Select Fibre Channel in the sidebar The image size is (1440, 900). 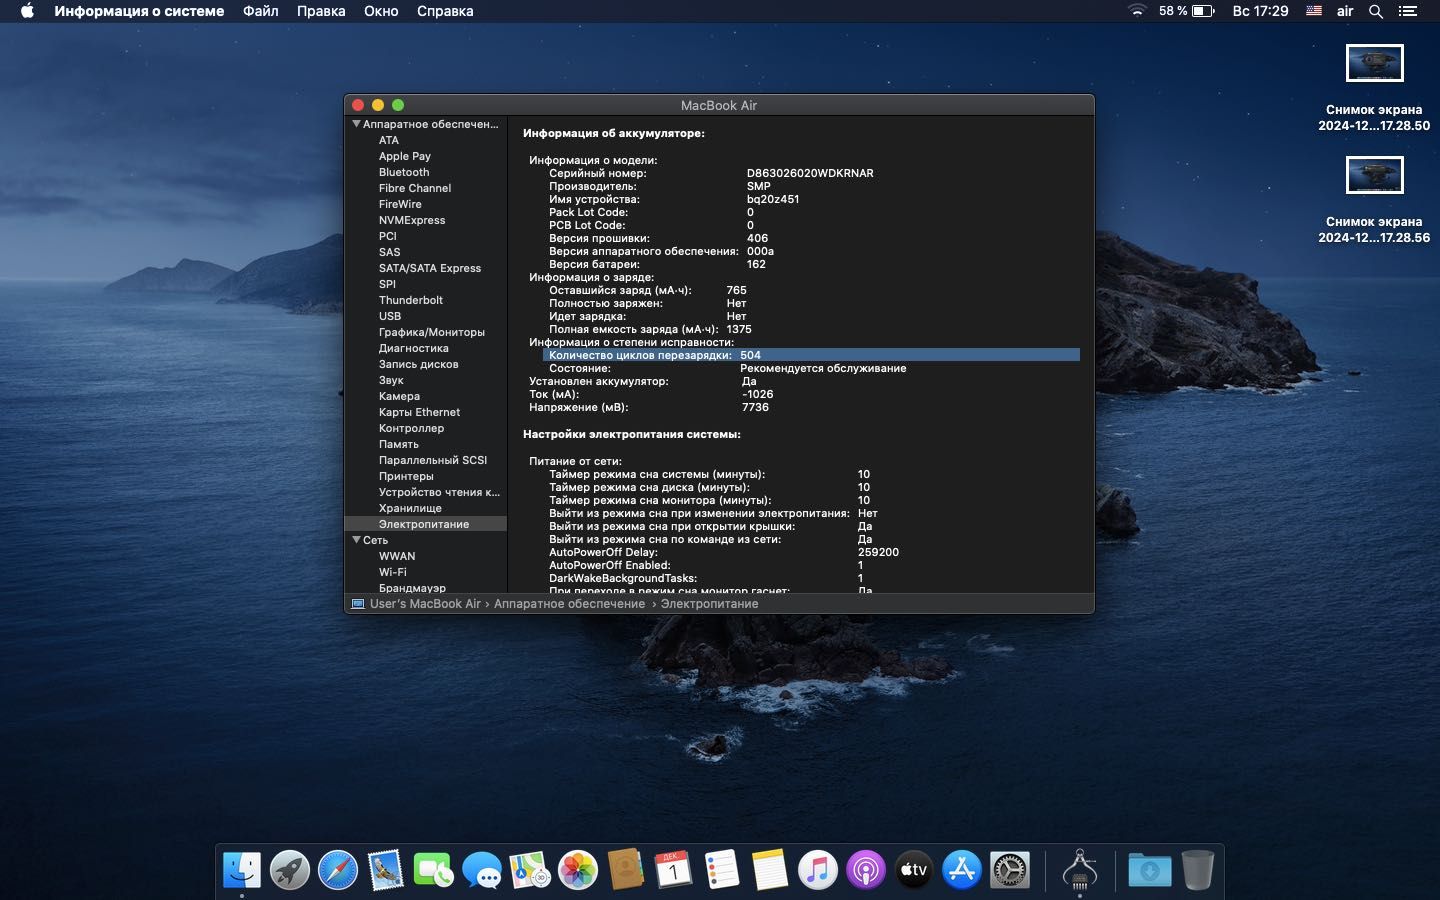tap(415, 188)
